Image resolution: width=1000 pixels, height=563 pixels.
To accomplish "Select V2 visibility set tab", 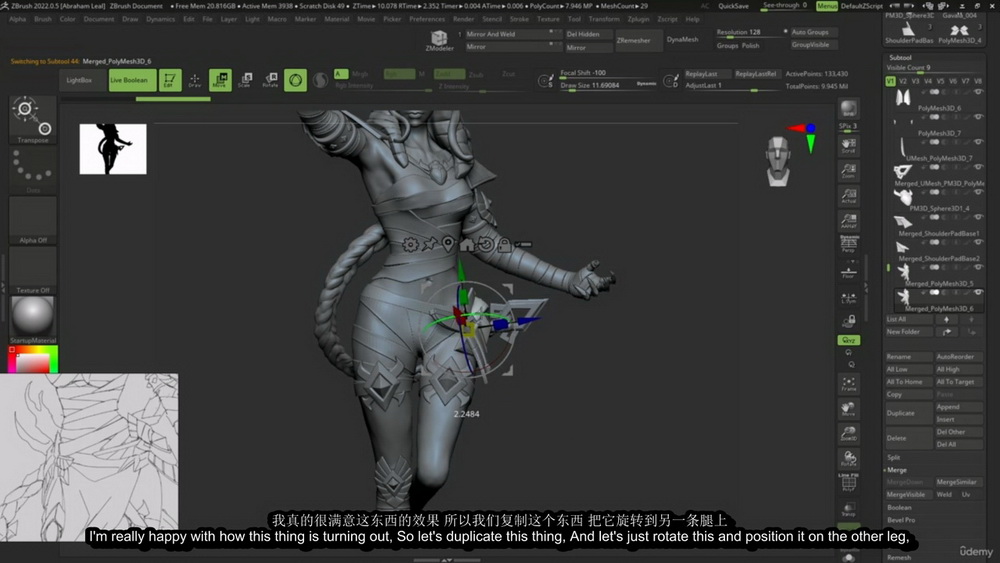I will [902, 81].
